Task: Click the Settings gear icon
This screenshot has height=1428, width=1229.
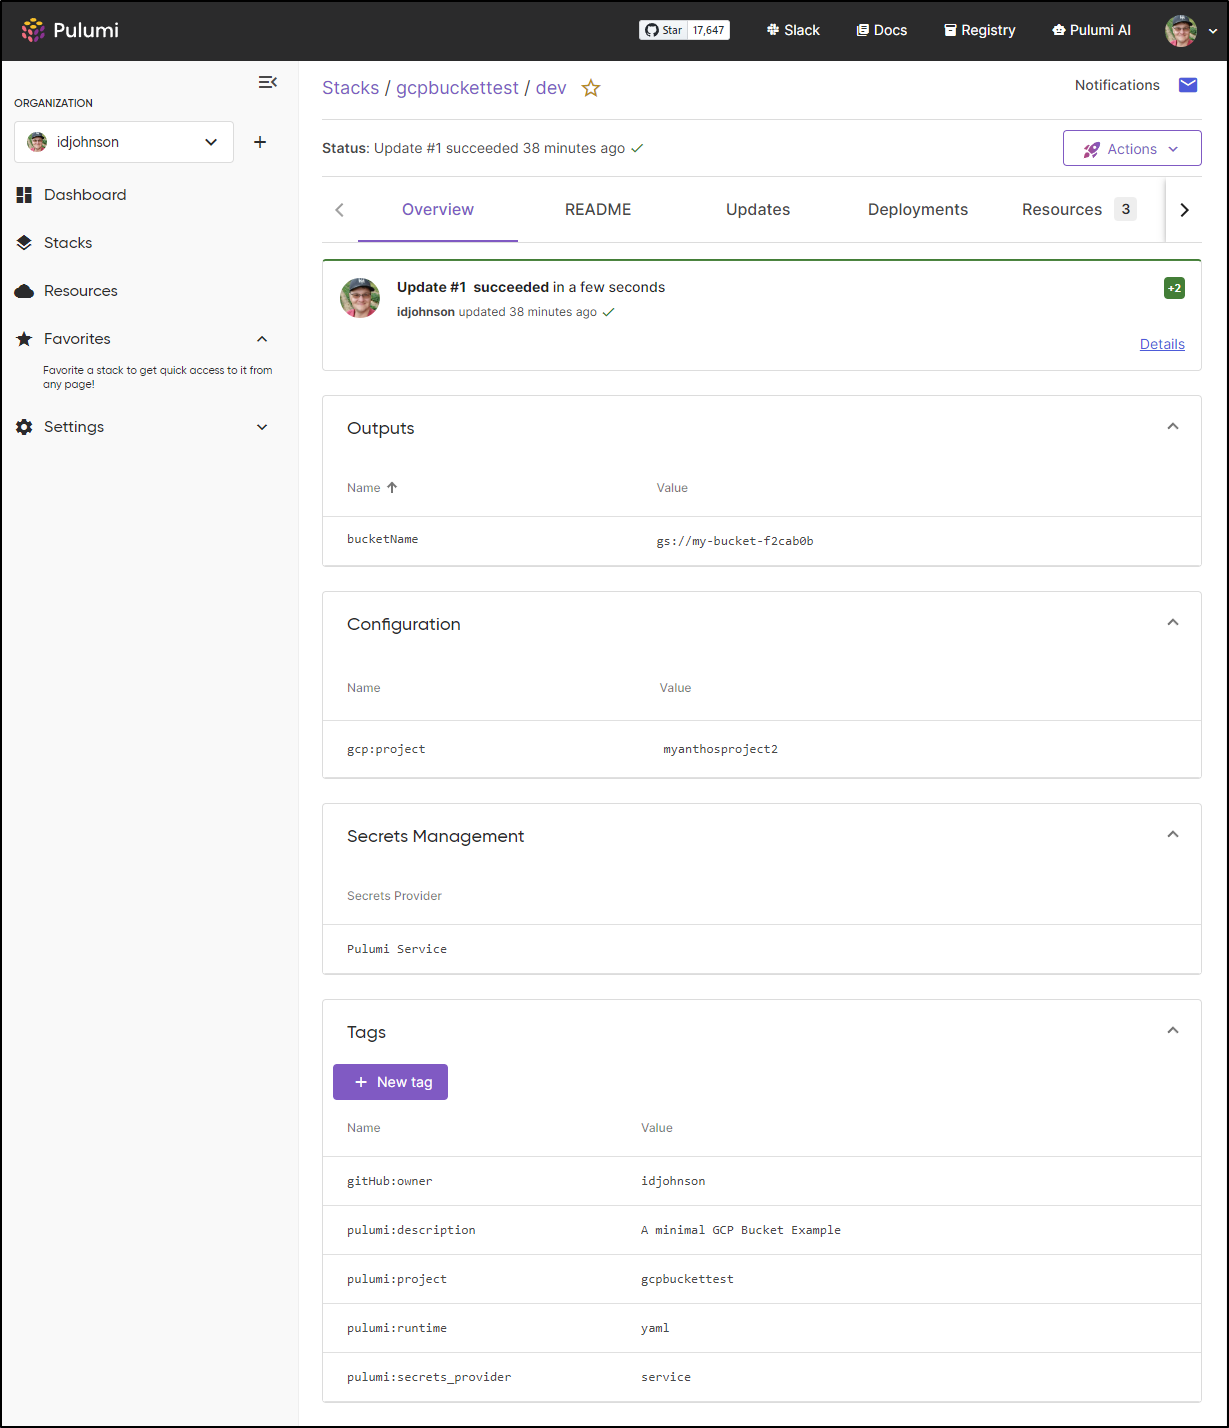Action: [x=24, y=427]
